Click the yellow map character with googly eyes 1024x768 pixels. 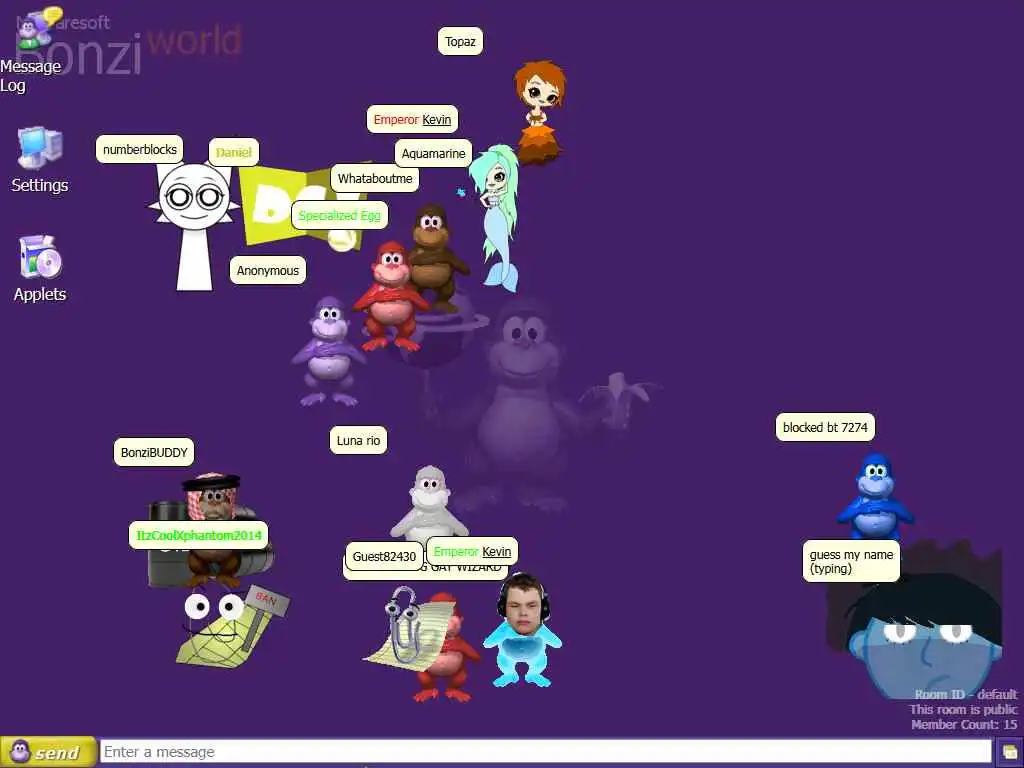tap(219, 628)
